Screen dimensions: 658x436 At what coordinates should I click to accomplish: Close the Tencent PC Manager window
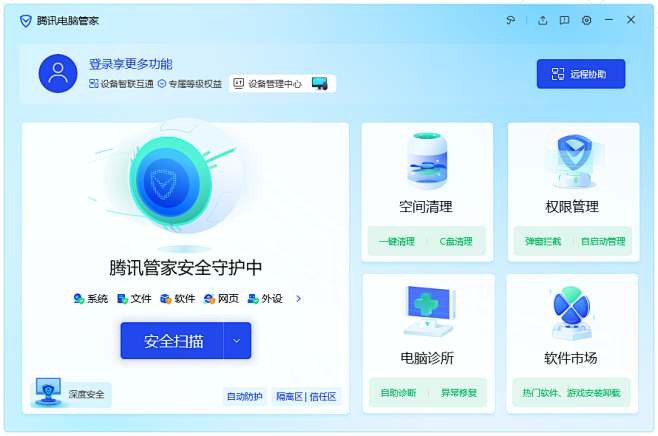631,20
